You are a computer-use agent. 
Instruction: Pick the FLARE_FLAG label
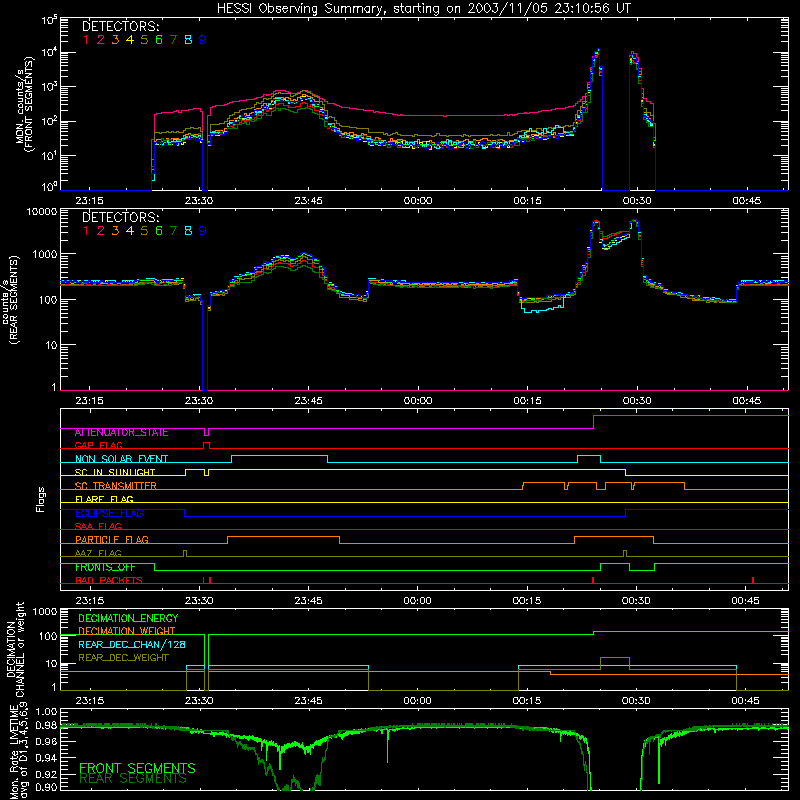tap(104, 499)
